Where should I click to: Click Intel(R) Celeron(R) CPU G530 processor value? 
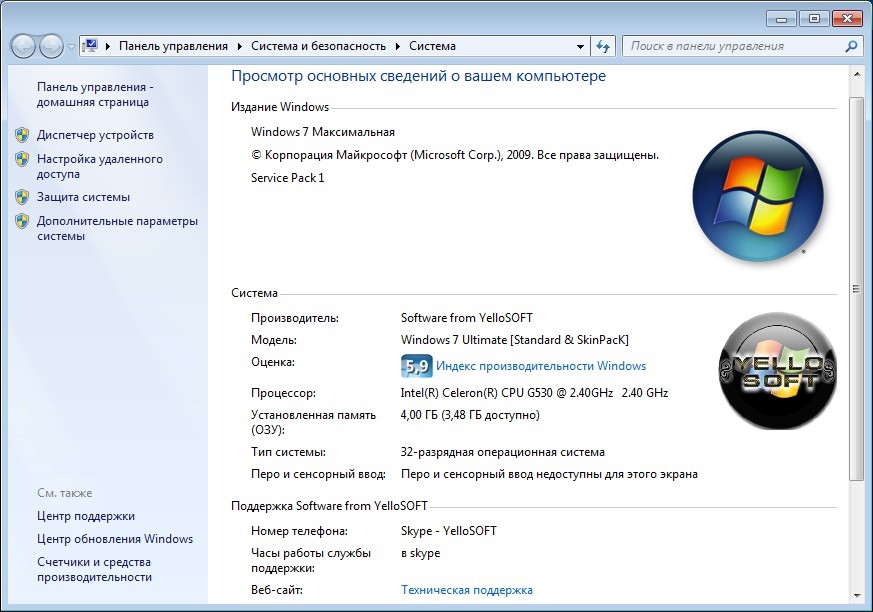(x=534, y=393)
